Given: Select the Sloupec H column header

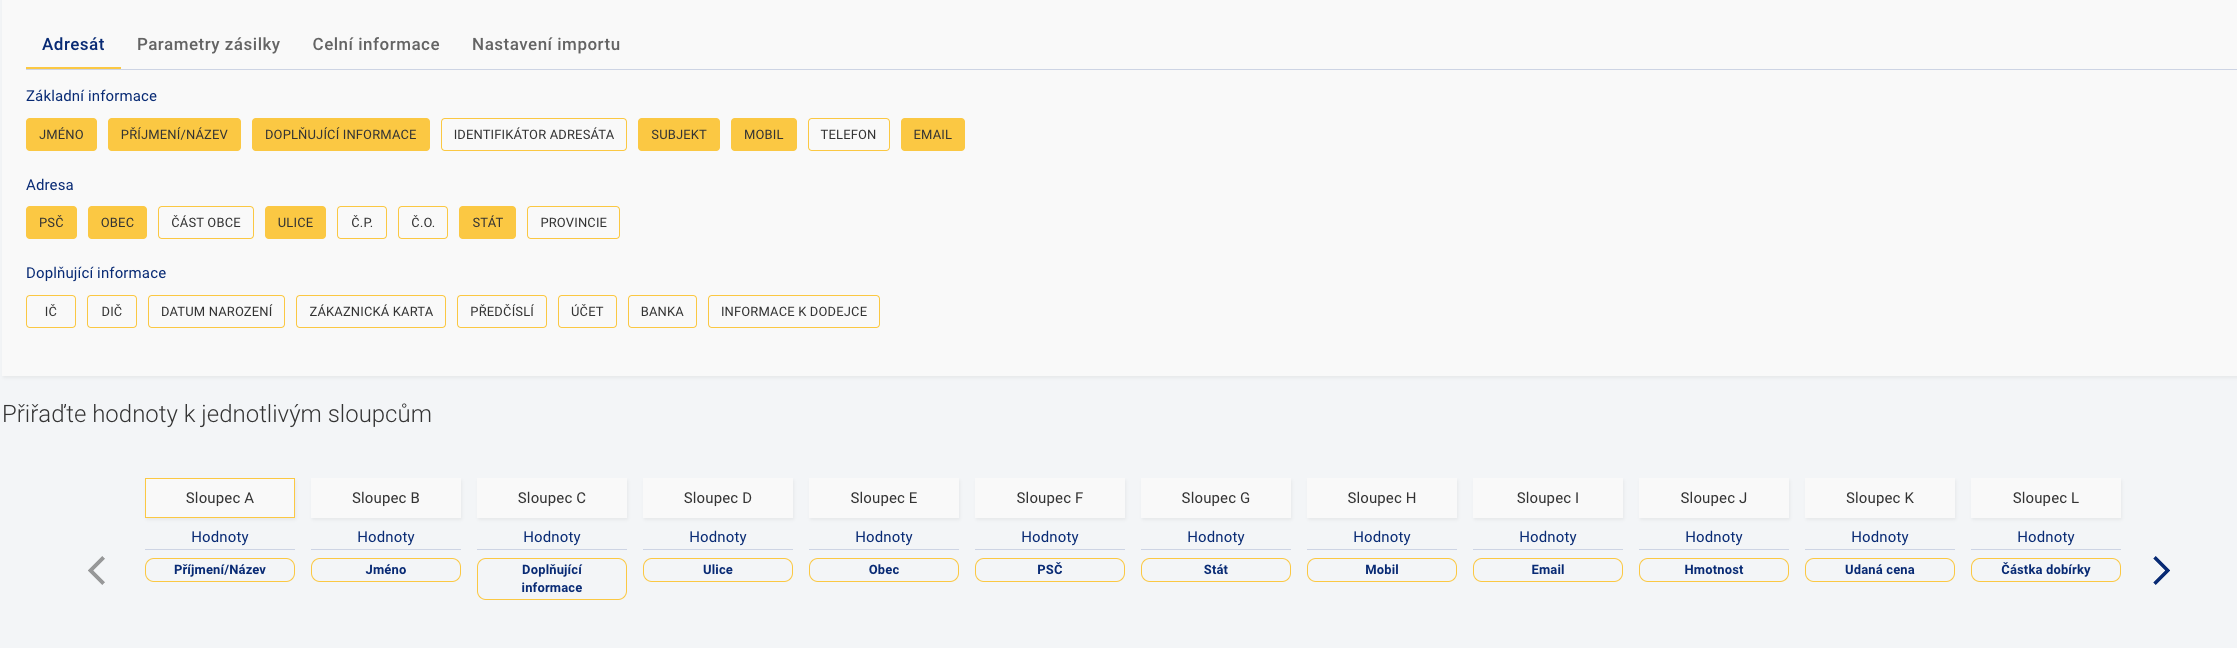Looking at the screenshot, I should coord(1382,498).
